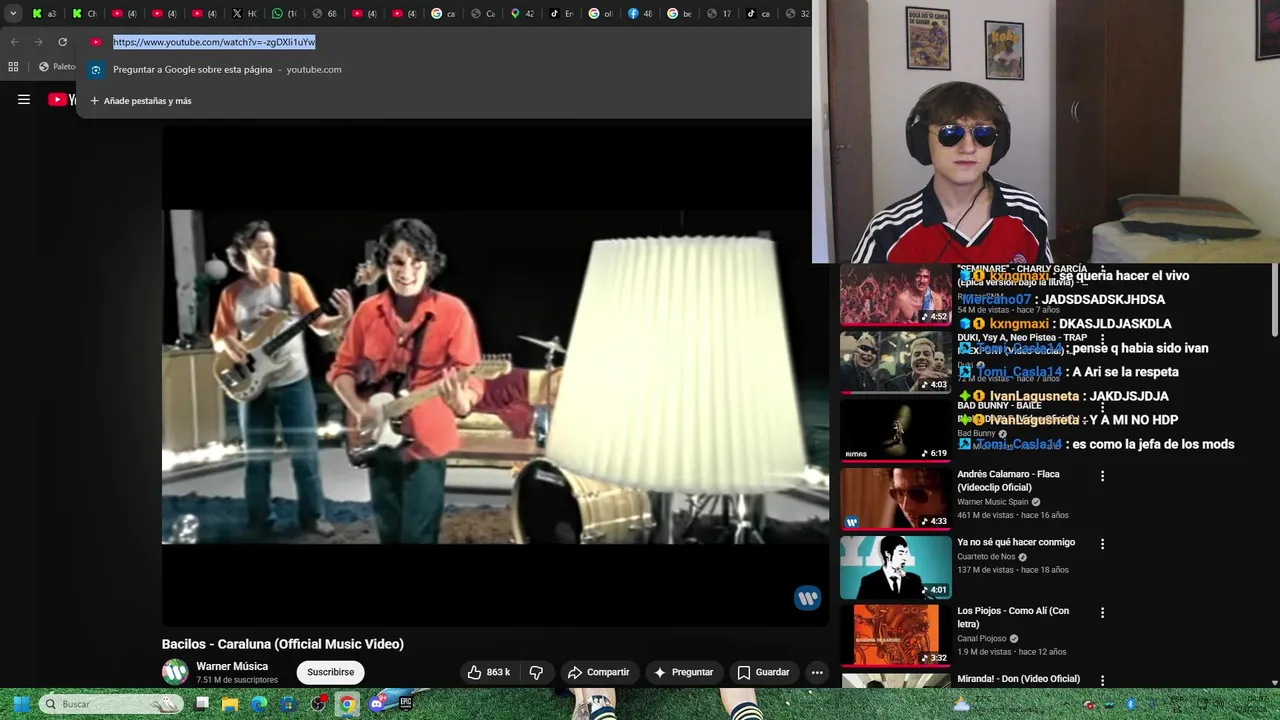Open Epic Games Launcher from the taskbar

405,704
